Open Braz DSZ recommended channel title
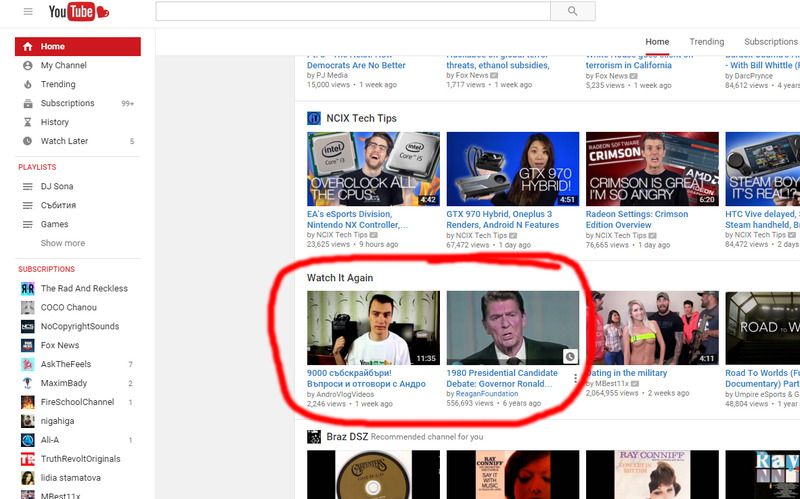Image resolution: width=800 pixels, height=499 pixels. [x=347, y=437]
